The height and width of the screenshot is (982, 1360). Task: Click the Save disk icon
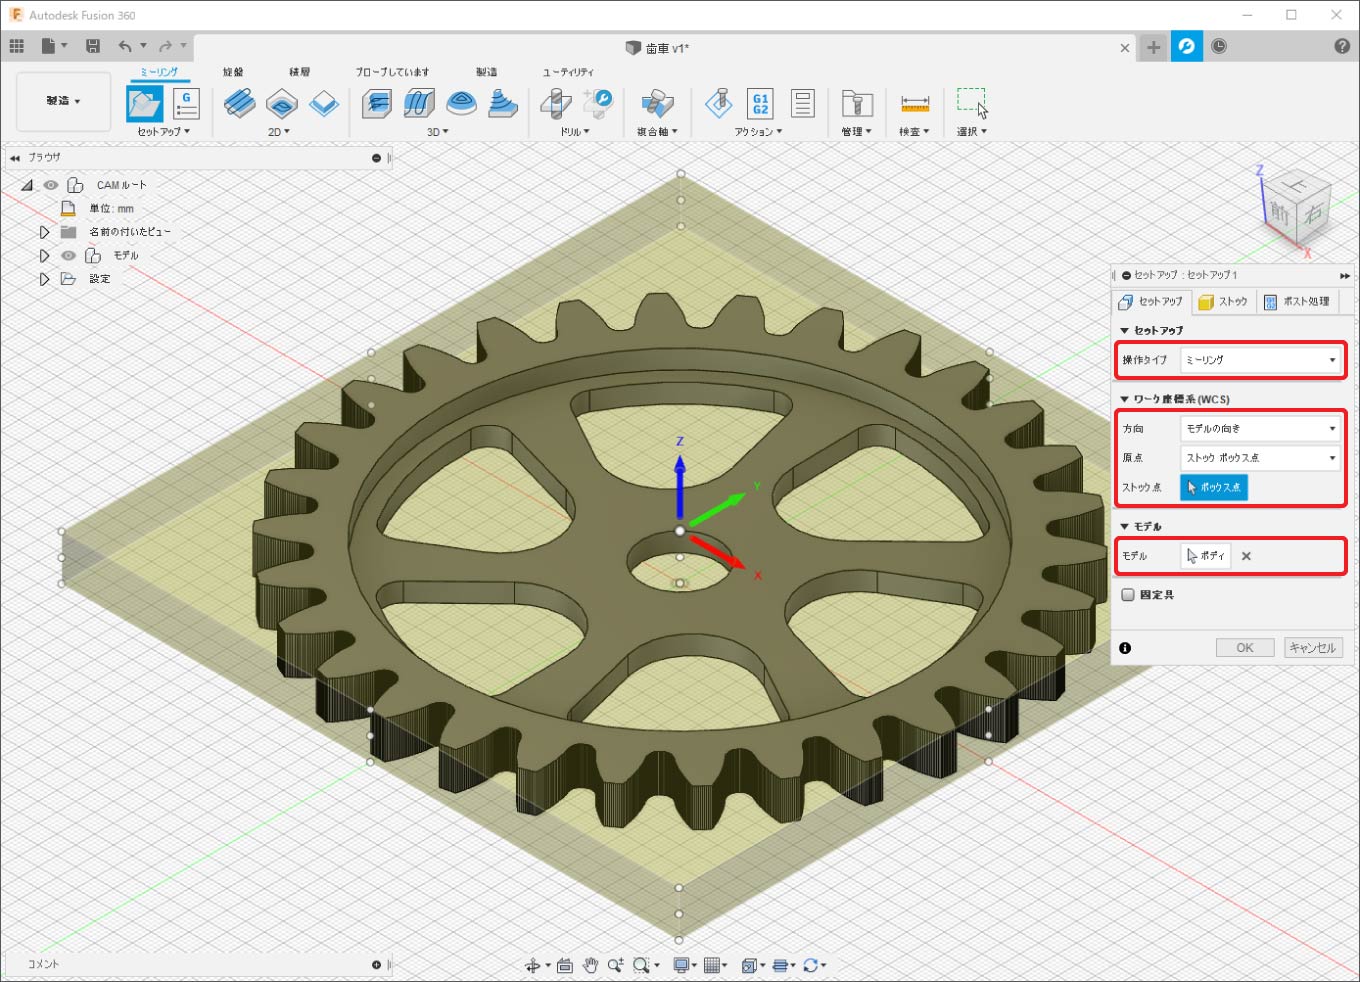[93, 46]
